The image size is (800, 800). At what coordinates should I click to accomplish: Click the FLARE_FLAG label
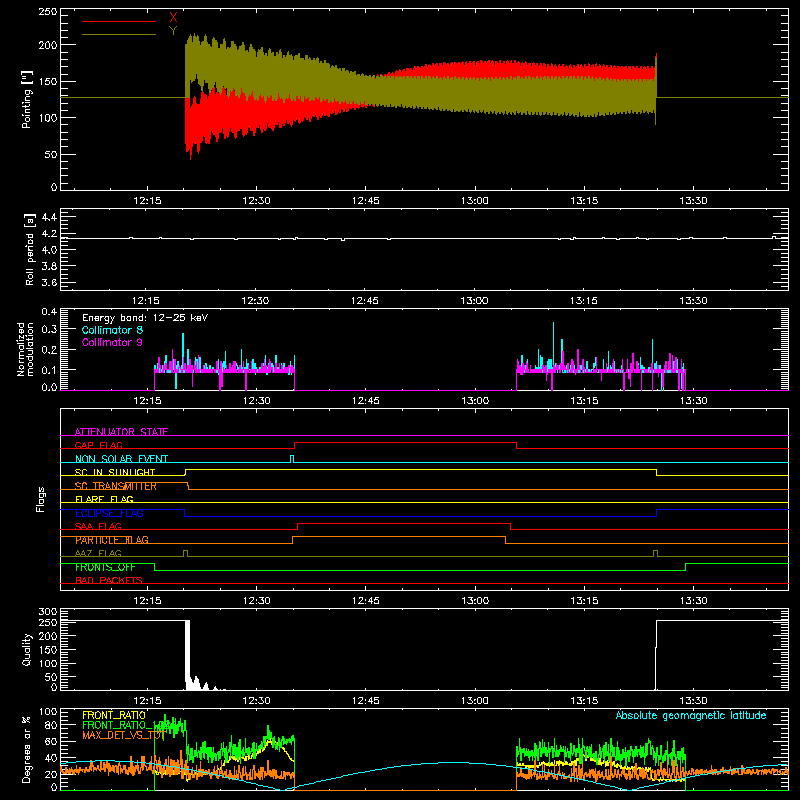pos(104,499)
